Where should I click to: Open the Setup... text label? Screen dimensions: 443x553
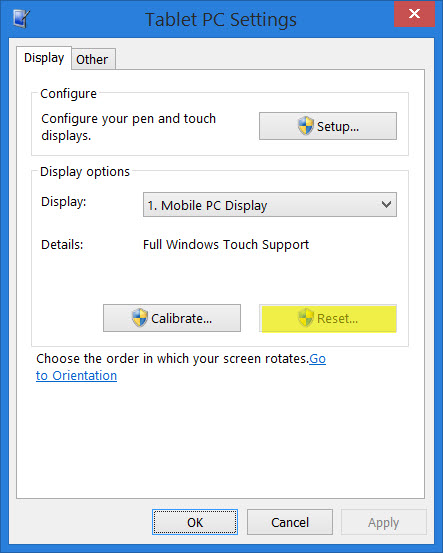338,127
